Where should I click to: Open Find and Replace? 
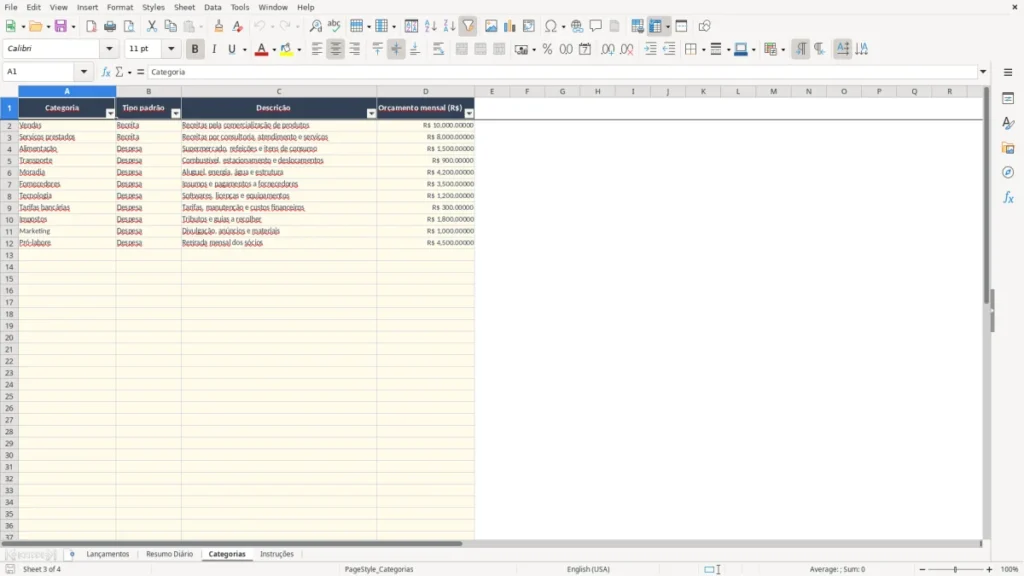click(315, 26)
